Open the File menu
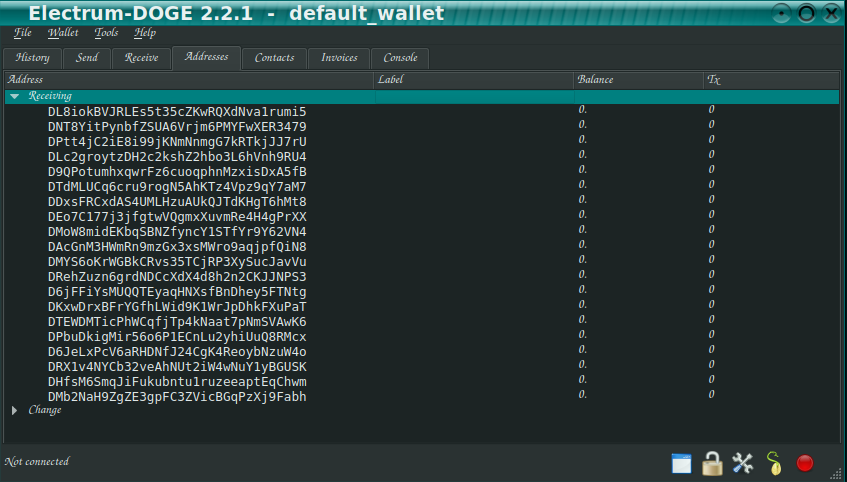The height and width of the screenshot is (482, 847). tap(23, 33)
